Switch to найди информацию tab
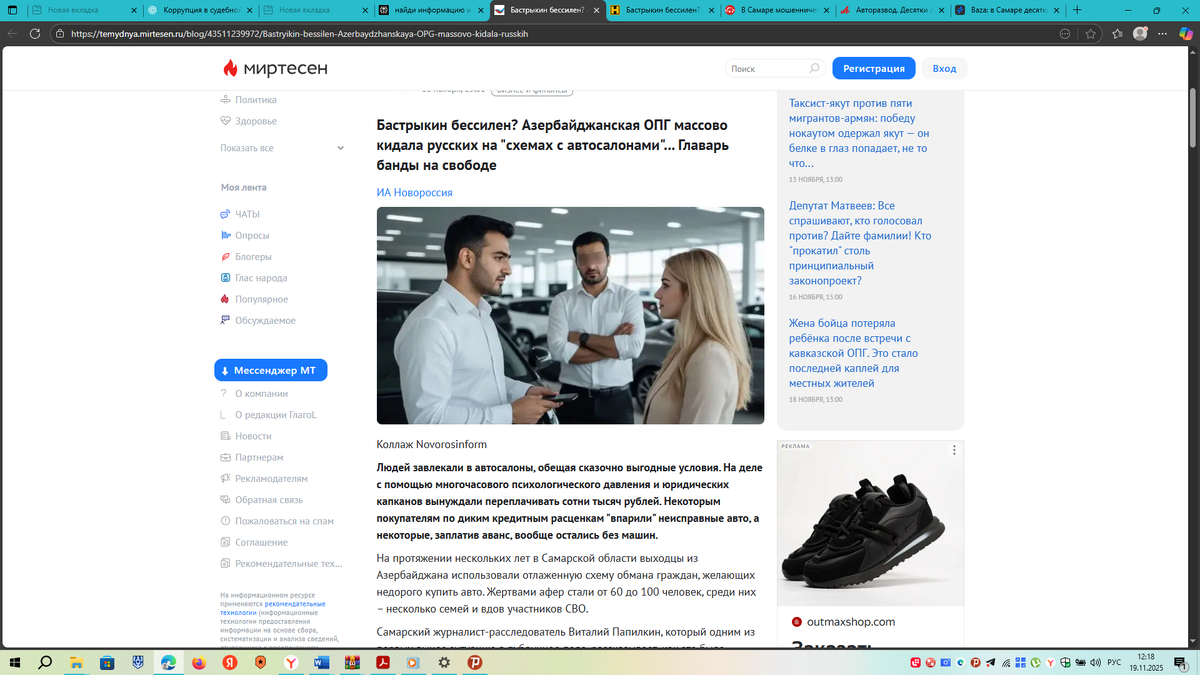 pyautogui.click(x=430, y=10)
